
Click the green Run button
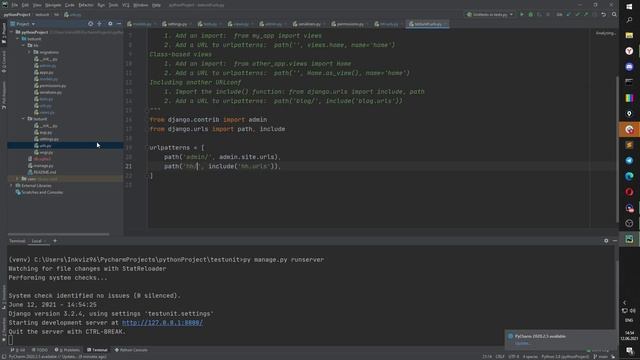pyautogui.click(x=522, y=14)
